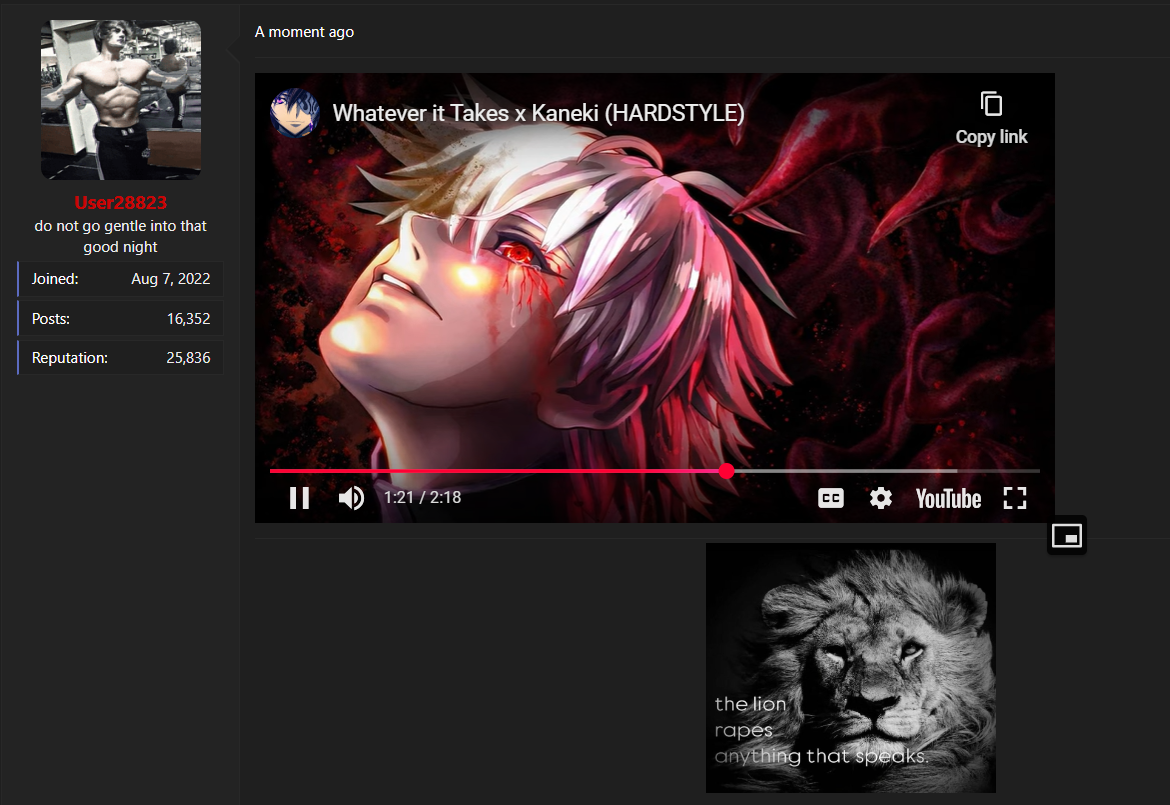Enter fullscreen mode

click(1015, 498)
